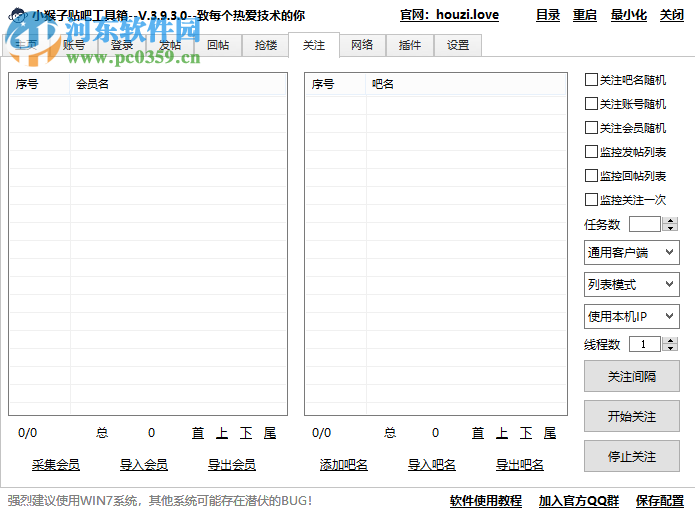Click 最小化 in the title bar

[x=629, y=15]
